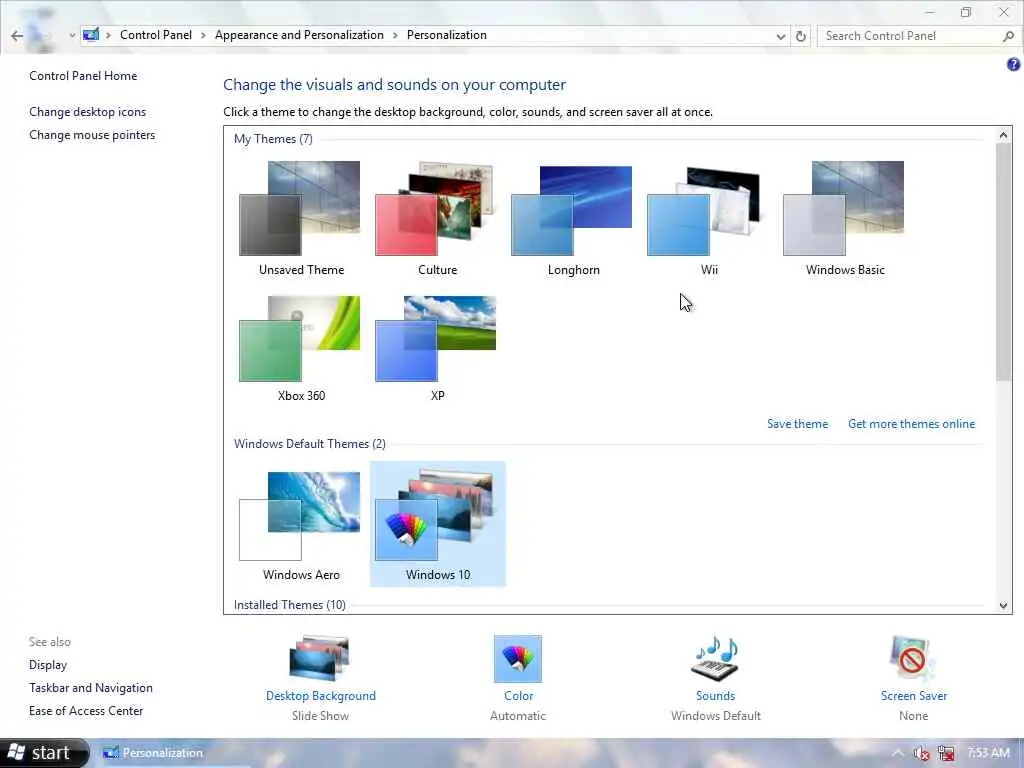
Task: Click the theme list scroll up arrow
Action: [1003, 135]
